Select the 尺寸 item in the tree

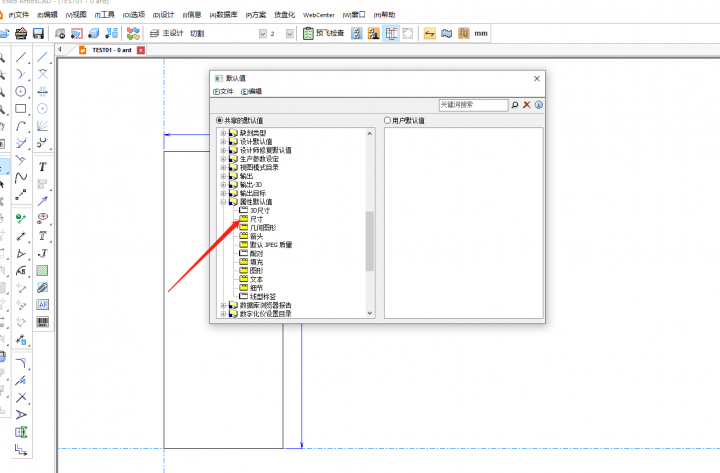[256, 219]
